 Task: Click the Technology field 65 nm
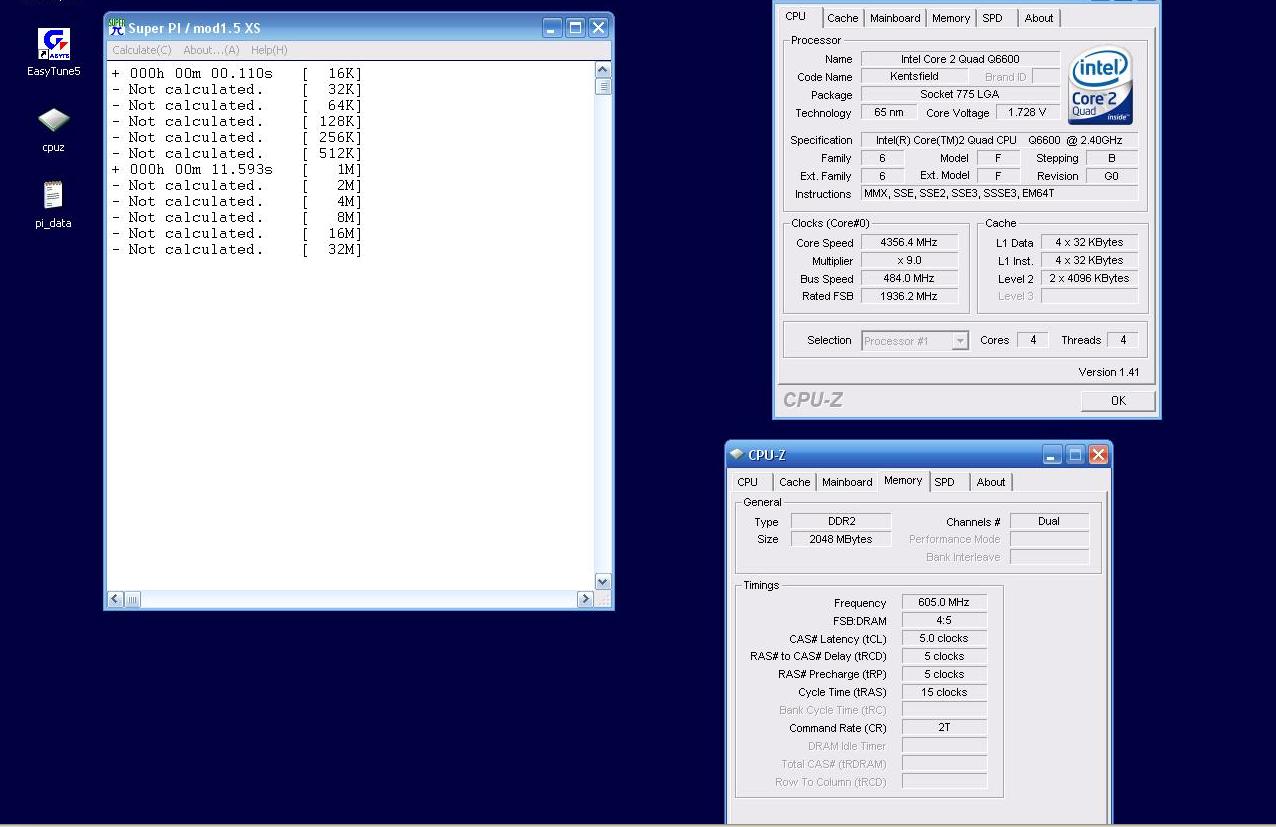[888, 113]
